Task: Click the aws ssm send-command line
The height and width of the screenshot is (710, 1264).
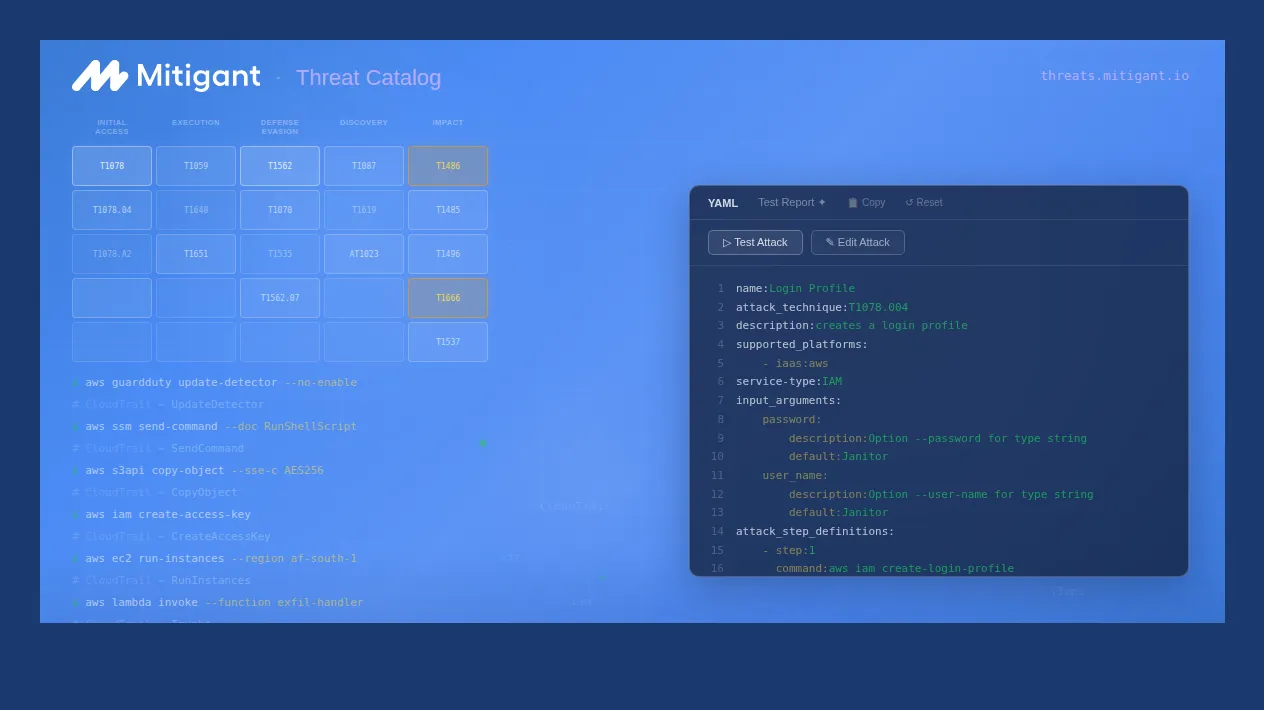Action: point(215,426)
